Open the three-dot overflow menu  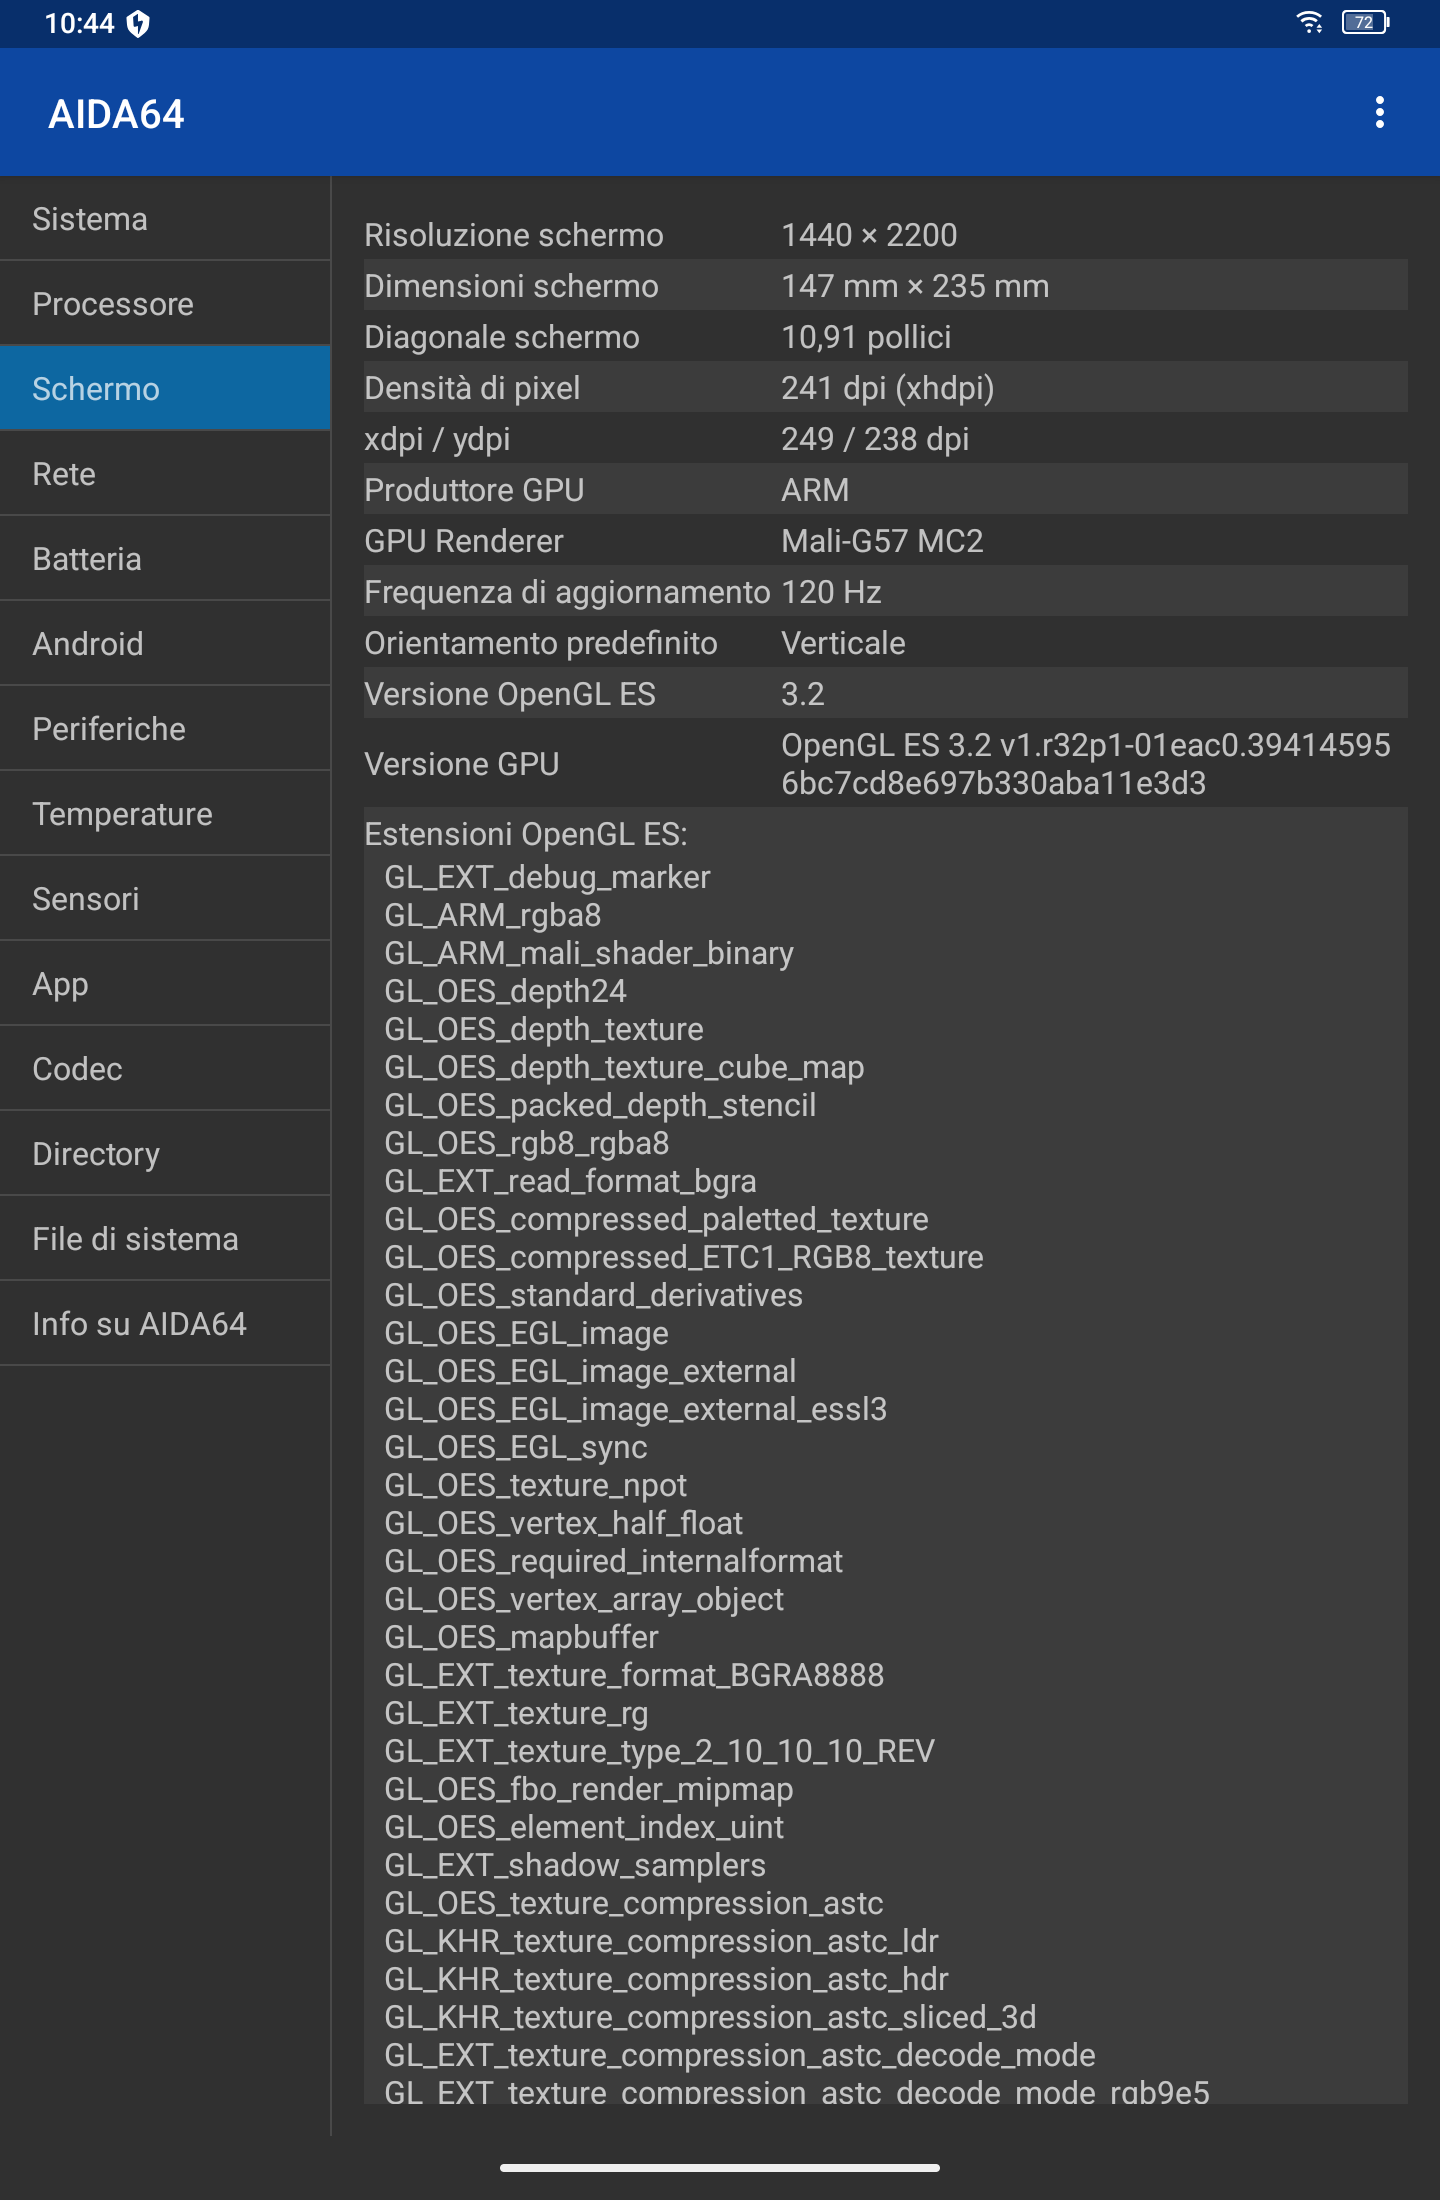tap(1379, 112)
